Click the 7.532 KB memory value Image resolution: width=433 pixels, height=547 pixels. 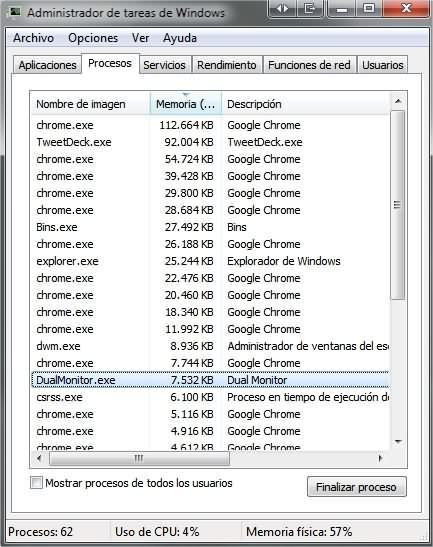(x=192, y=380)
